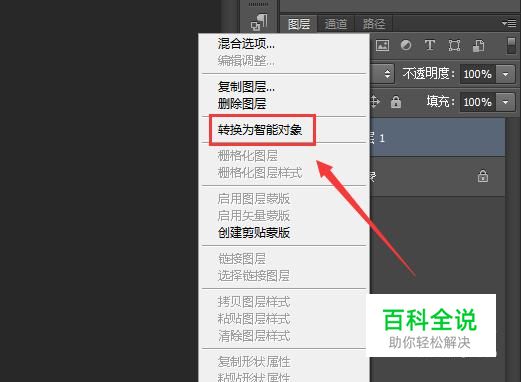This screenshot has width=521, height=382.
Task: Filter layers by shape layers
Action: coord(454,45)
